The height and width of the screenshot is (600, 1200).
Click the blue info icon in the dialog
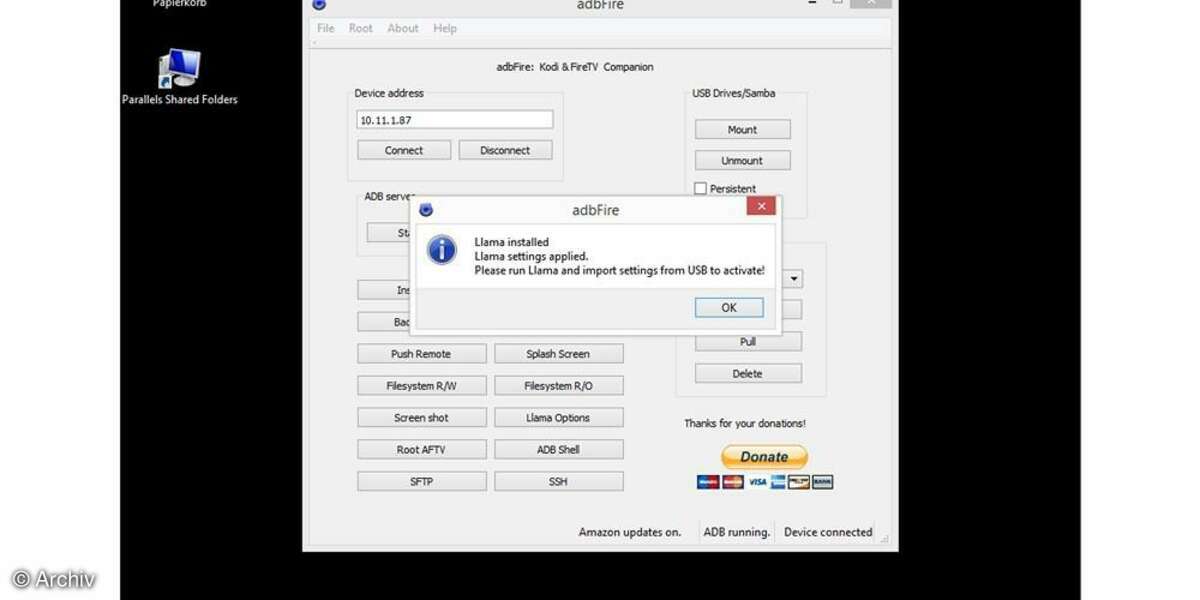pos(442,250)
